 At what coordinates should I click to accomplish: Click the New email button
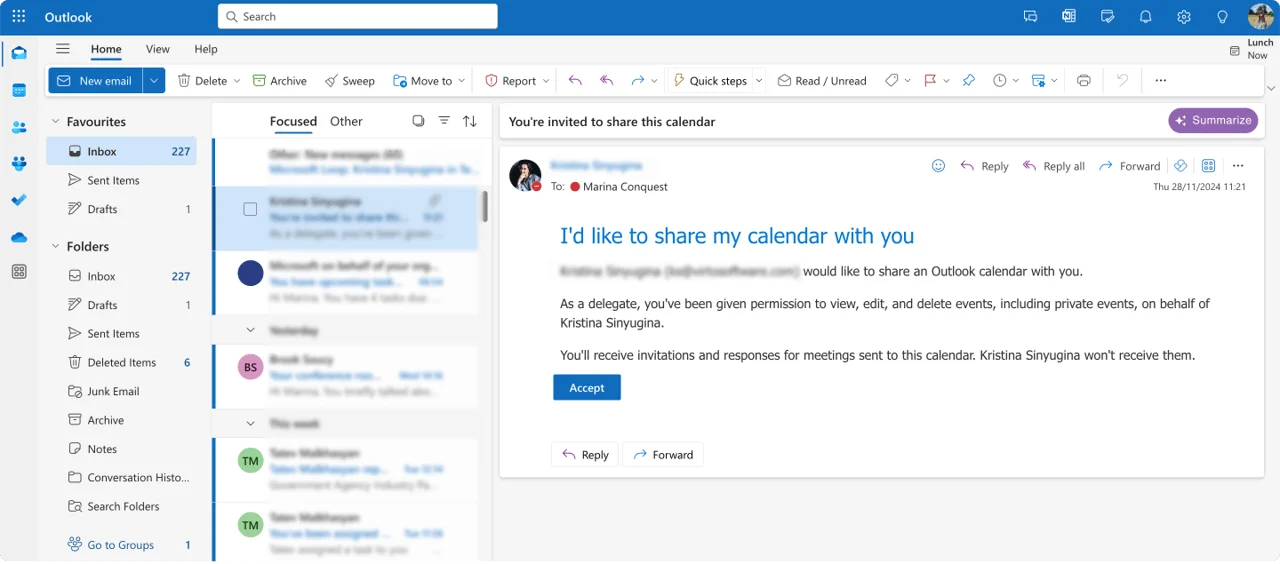point(95,81)
